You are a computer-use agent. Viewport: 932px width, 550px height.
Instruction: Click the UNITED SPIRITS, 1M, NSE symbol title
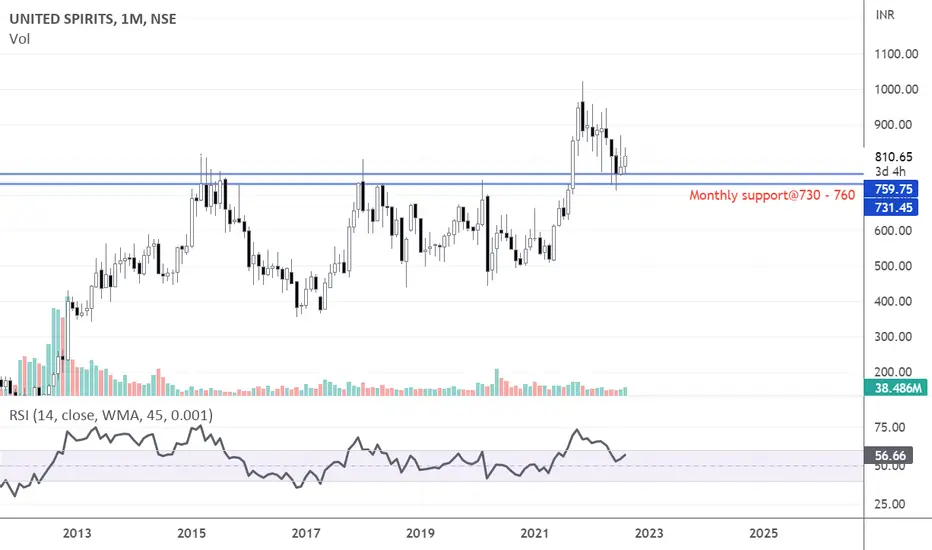tap(93, 19)
